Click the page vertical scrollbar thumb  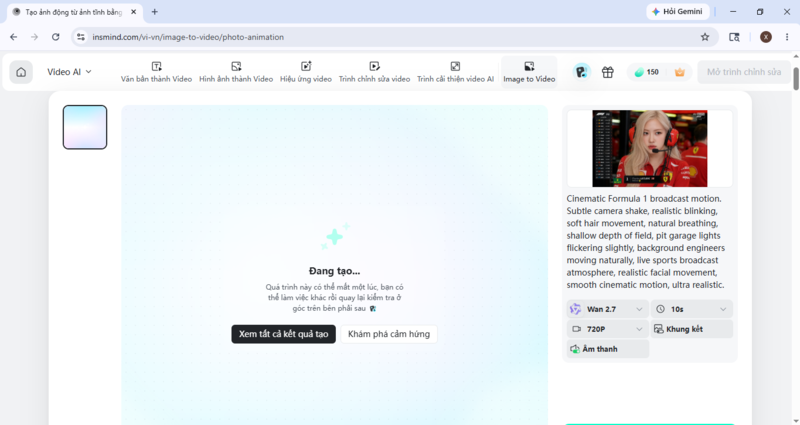(795, 78)
